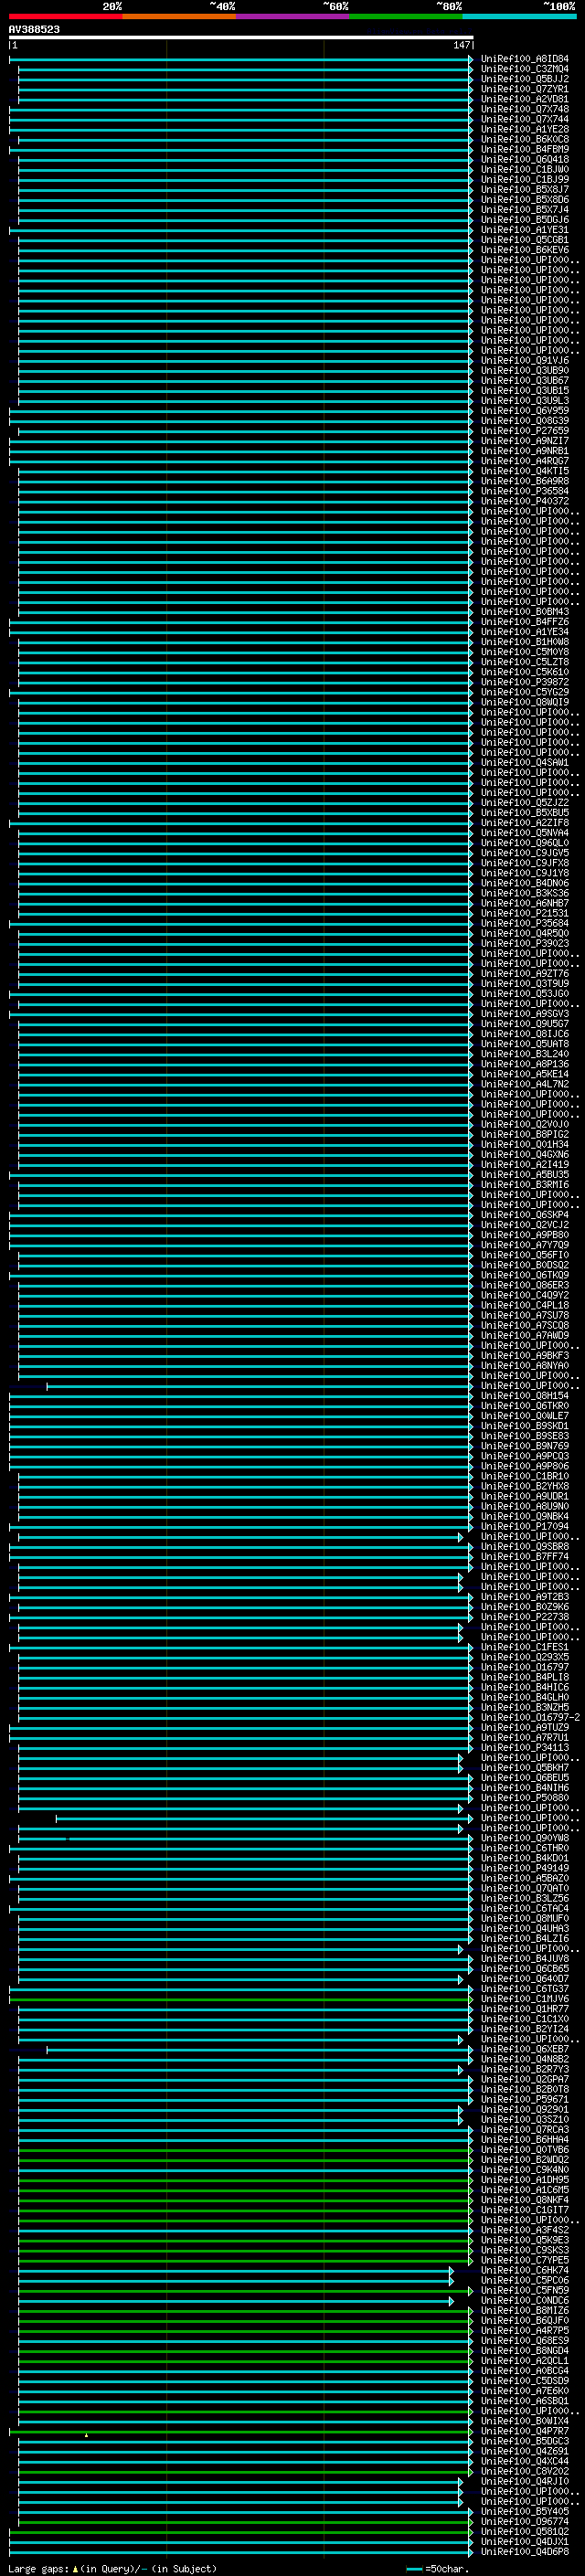Click hit label UniRef100_B4DN06
This screenshot has height=2576, width=585.
[x=525, y=883]
